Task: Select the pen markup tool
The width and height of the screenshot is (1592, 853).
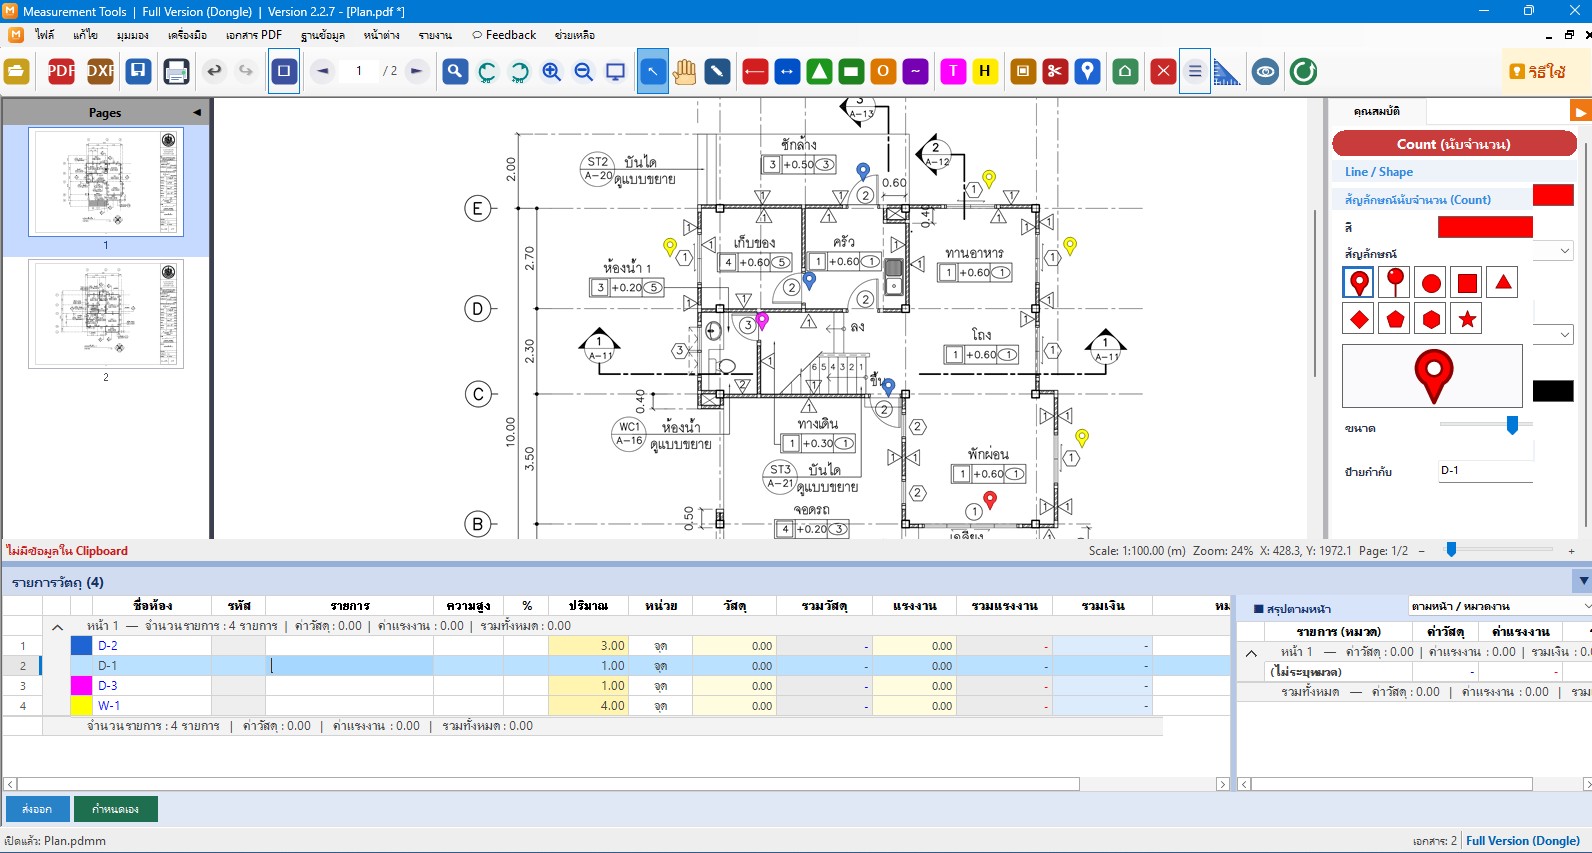Action: click(x=717, y=71)
